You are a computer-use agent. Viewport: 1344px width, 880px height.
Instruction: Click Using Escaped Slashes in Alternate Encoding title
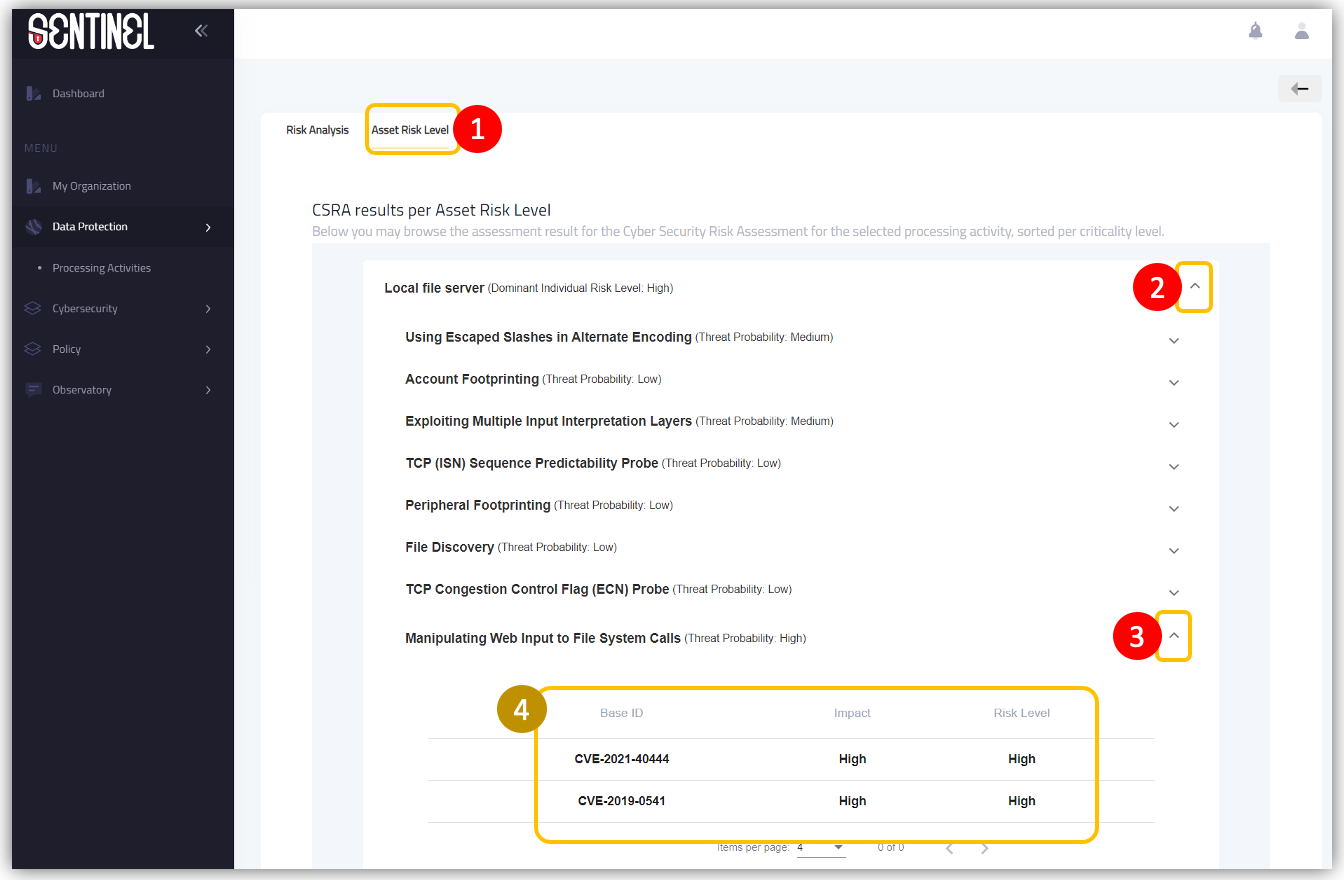[x=548, y=337]
